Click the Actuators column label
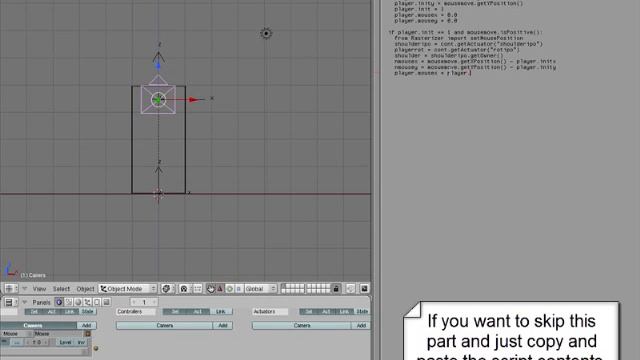 point(270,311)
